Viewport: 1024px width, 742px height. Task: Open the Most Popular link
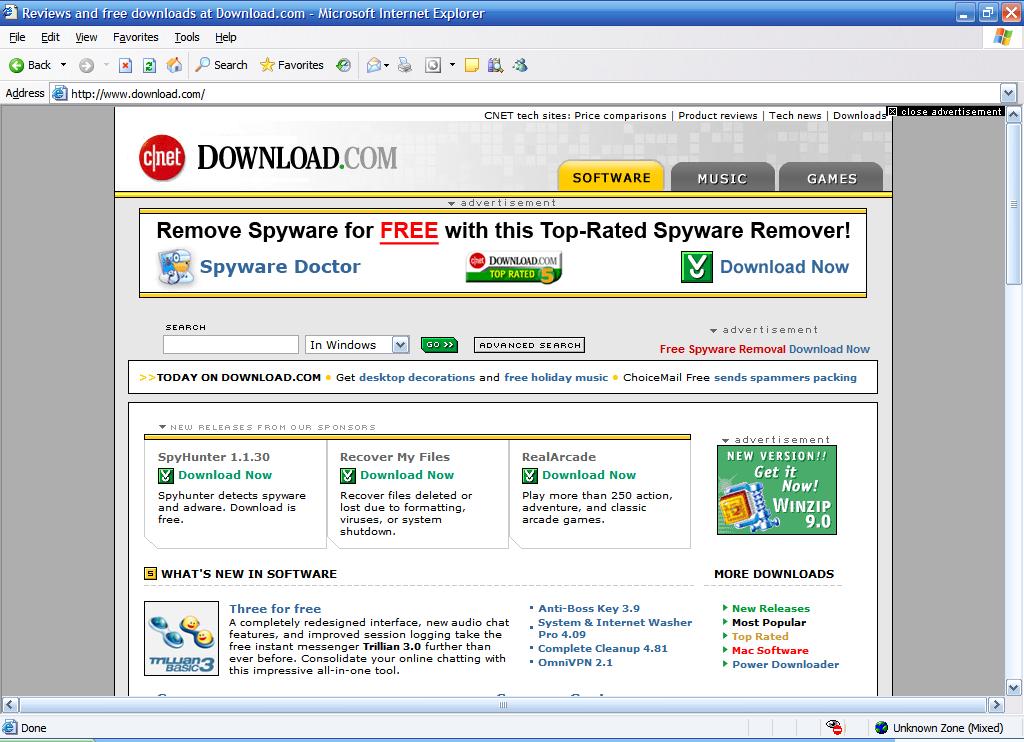click(769, 622)
